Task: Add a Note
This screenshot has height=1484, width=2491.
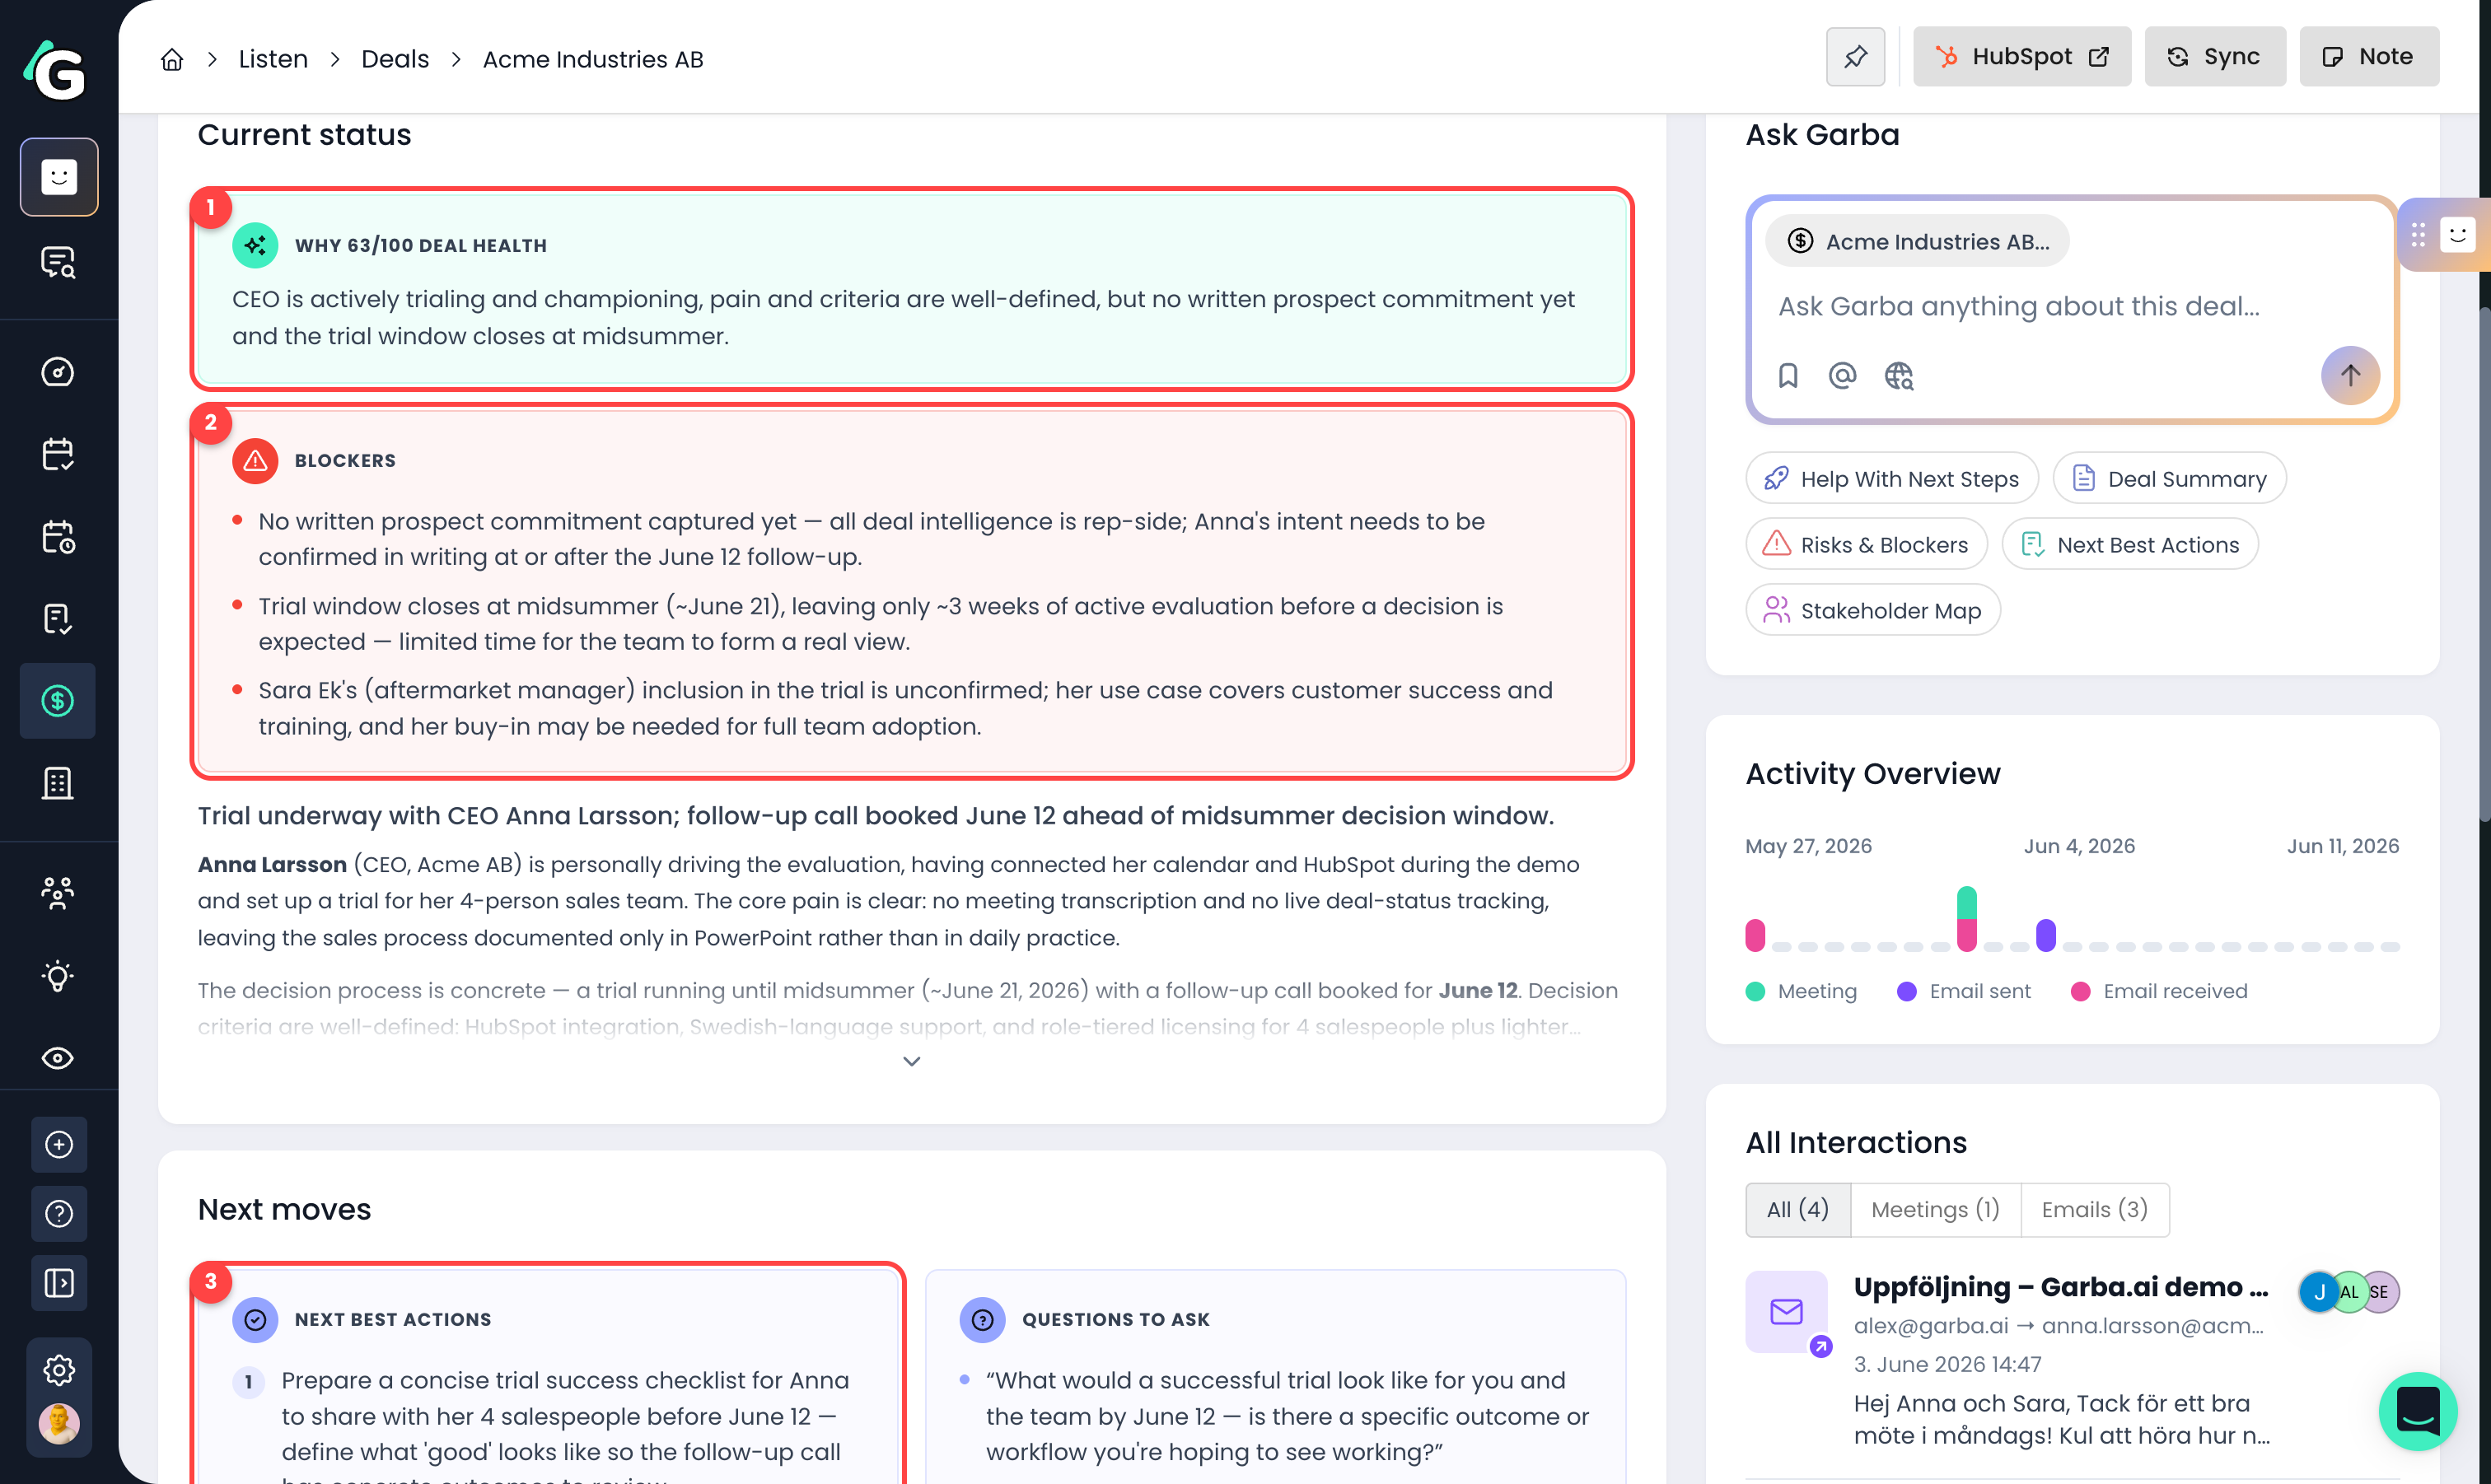Action: (x=2369, y=57)
